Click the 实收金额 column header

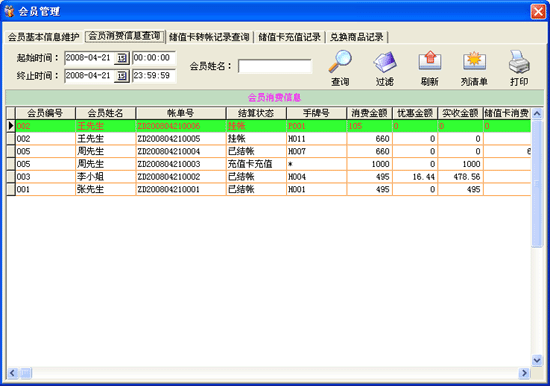click(460, 113)
